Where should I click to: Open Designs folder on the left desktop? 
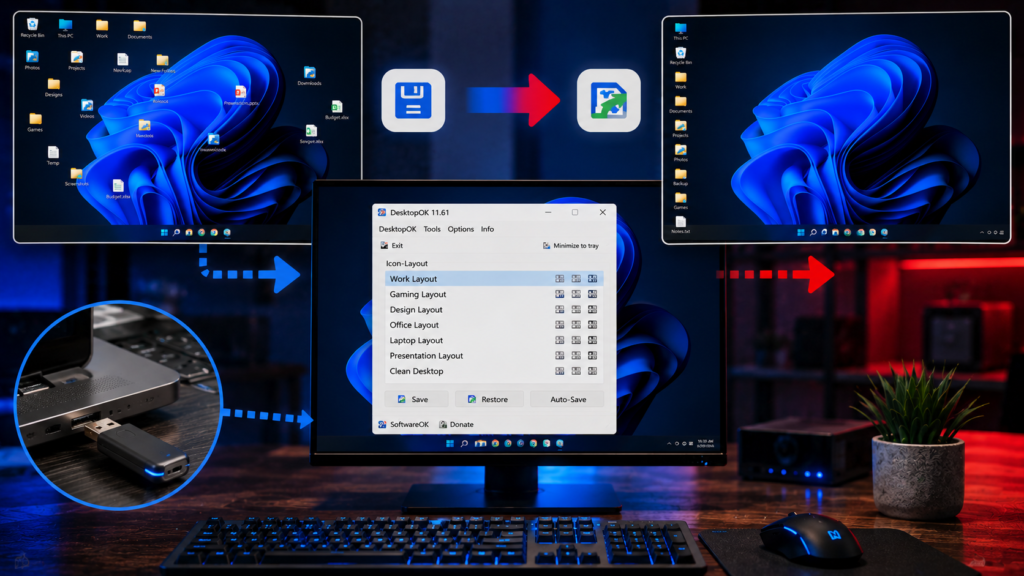click(x=54, y=87)
